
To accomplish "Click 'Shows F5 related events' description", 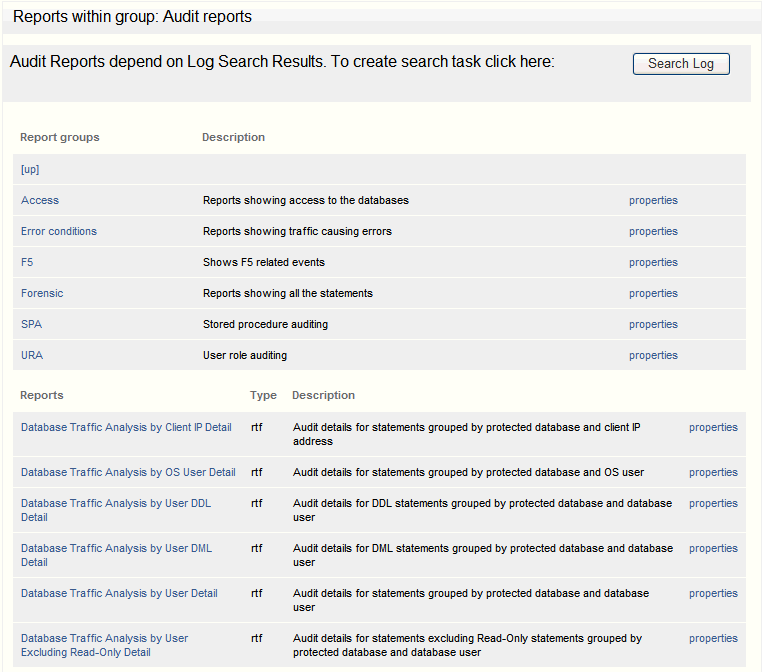I will tap(264, 262).
